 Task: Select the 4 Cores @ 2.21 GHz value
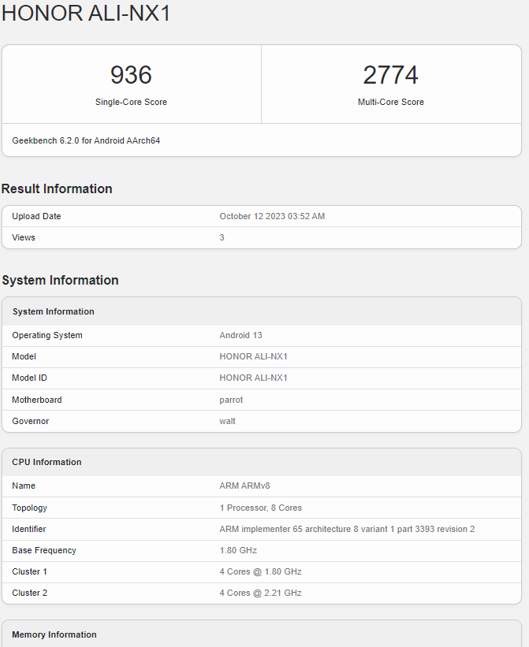tap(260, 593)
